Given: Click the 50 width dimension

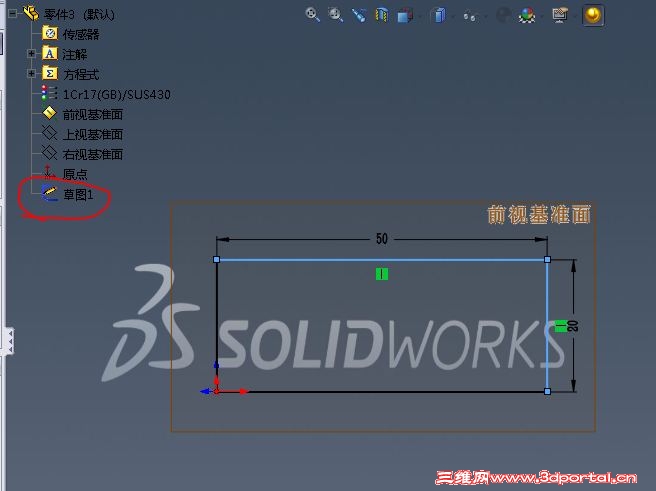Looking at the screenshot, I should click(x=382, y=239).
